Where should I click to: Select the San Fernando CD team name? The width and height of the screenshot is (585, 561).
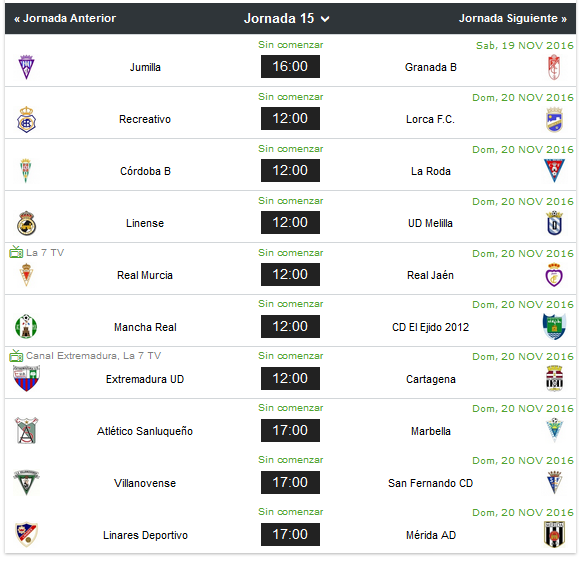(431, 483)
